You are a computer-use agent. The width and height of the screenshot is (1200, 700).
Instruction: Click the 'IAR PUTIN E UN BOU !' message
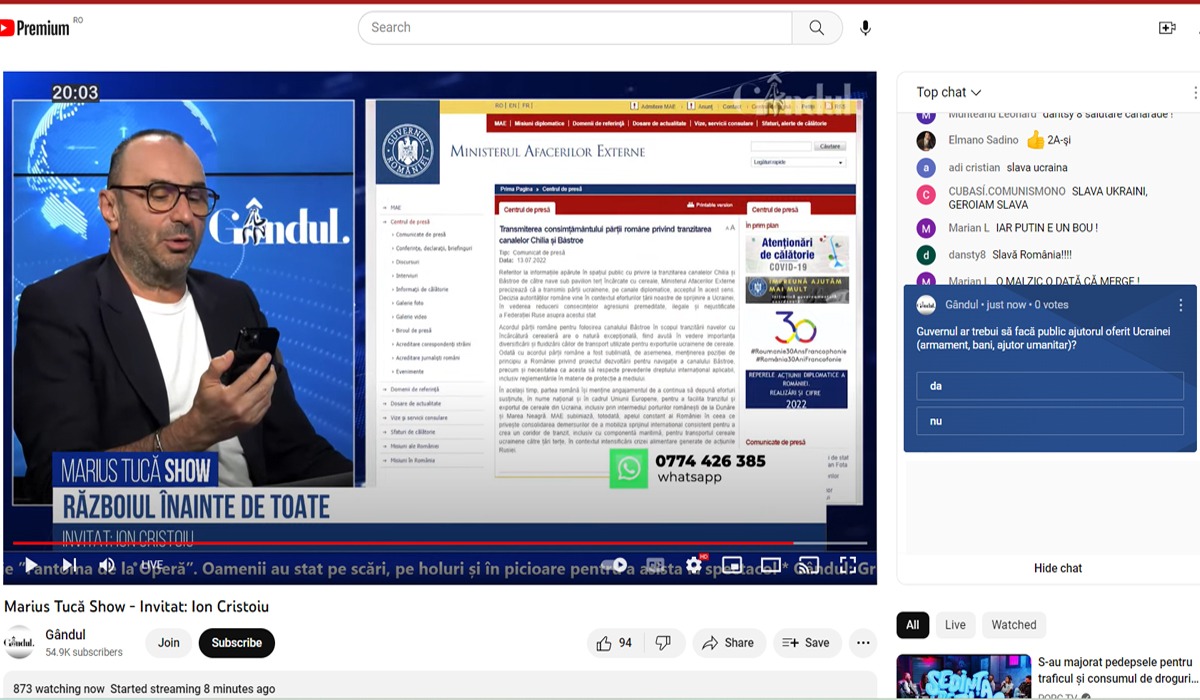[x=1048, y=228]
